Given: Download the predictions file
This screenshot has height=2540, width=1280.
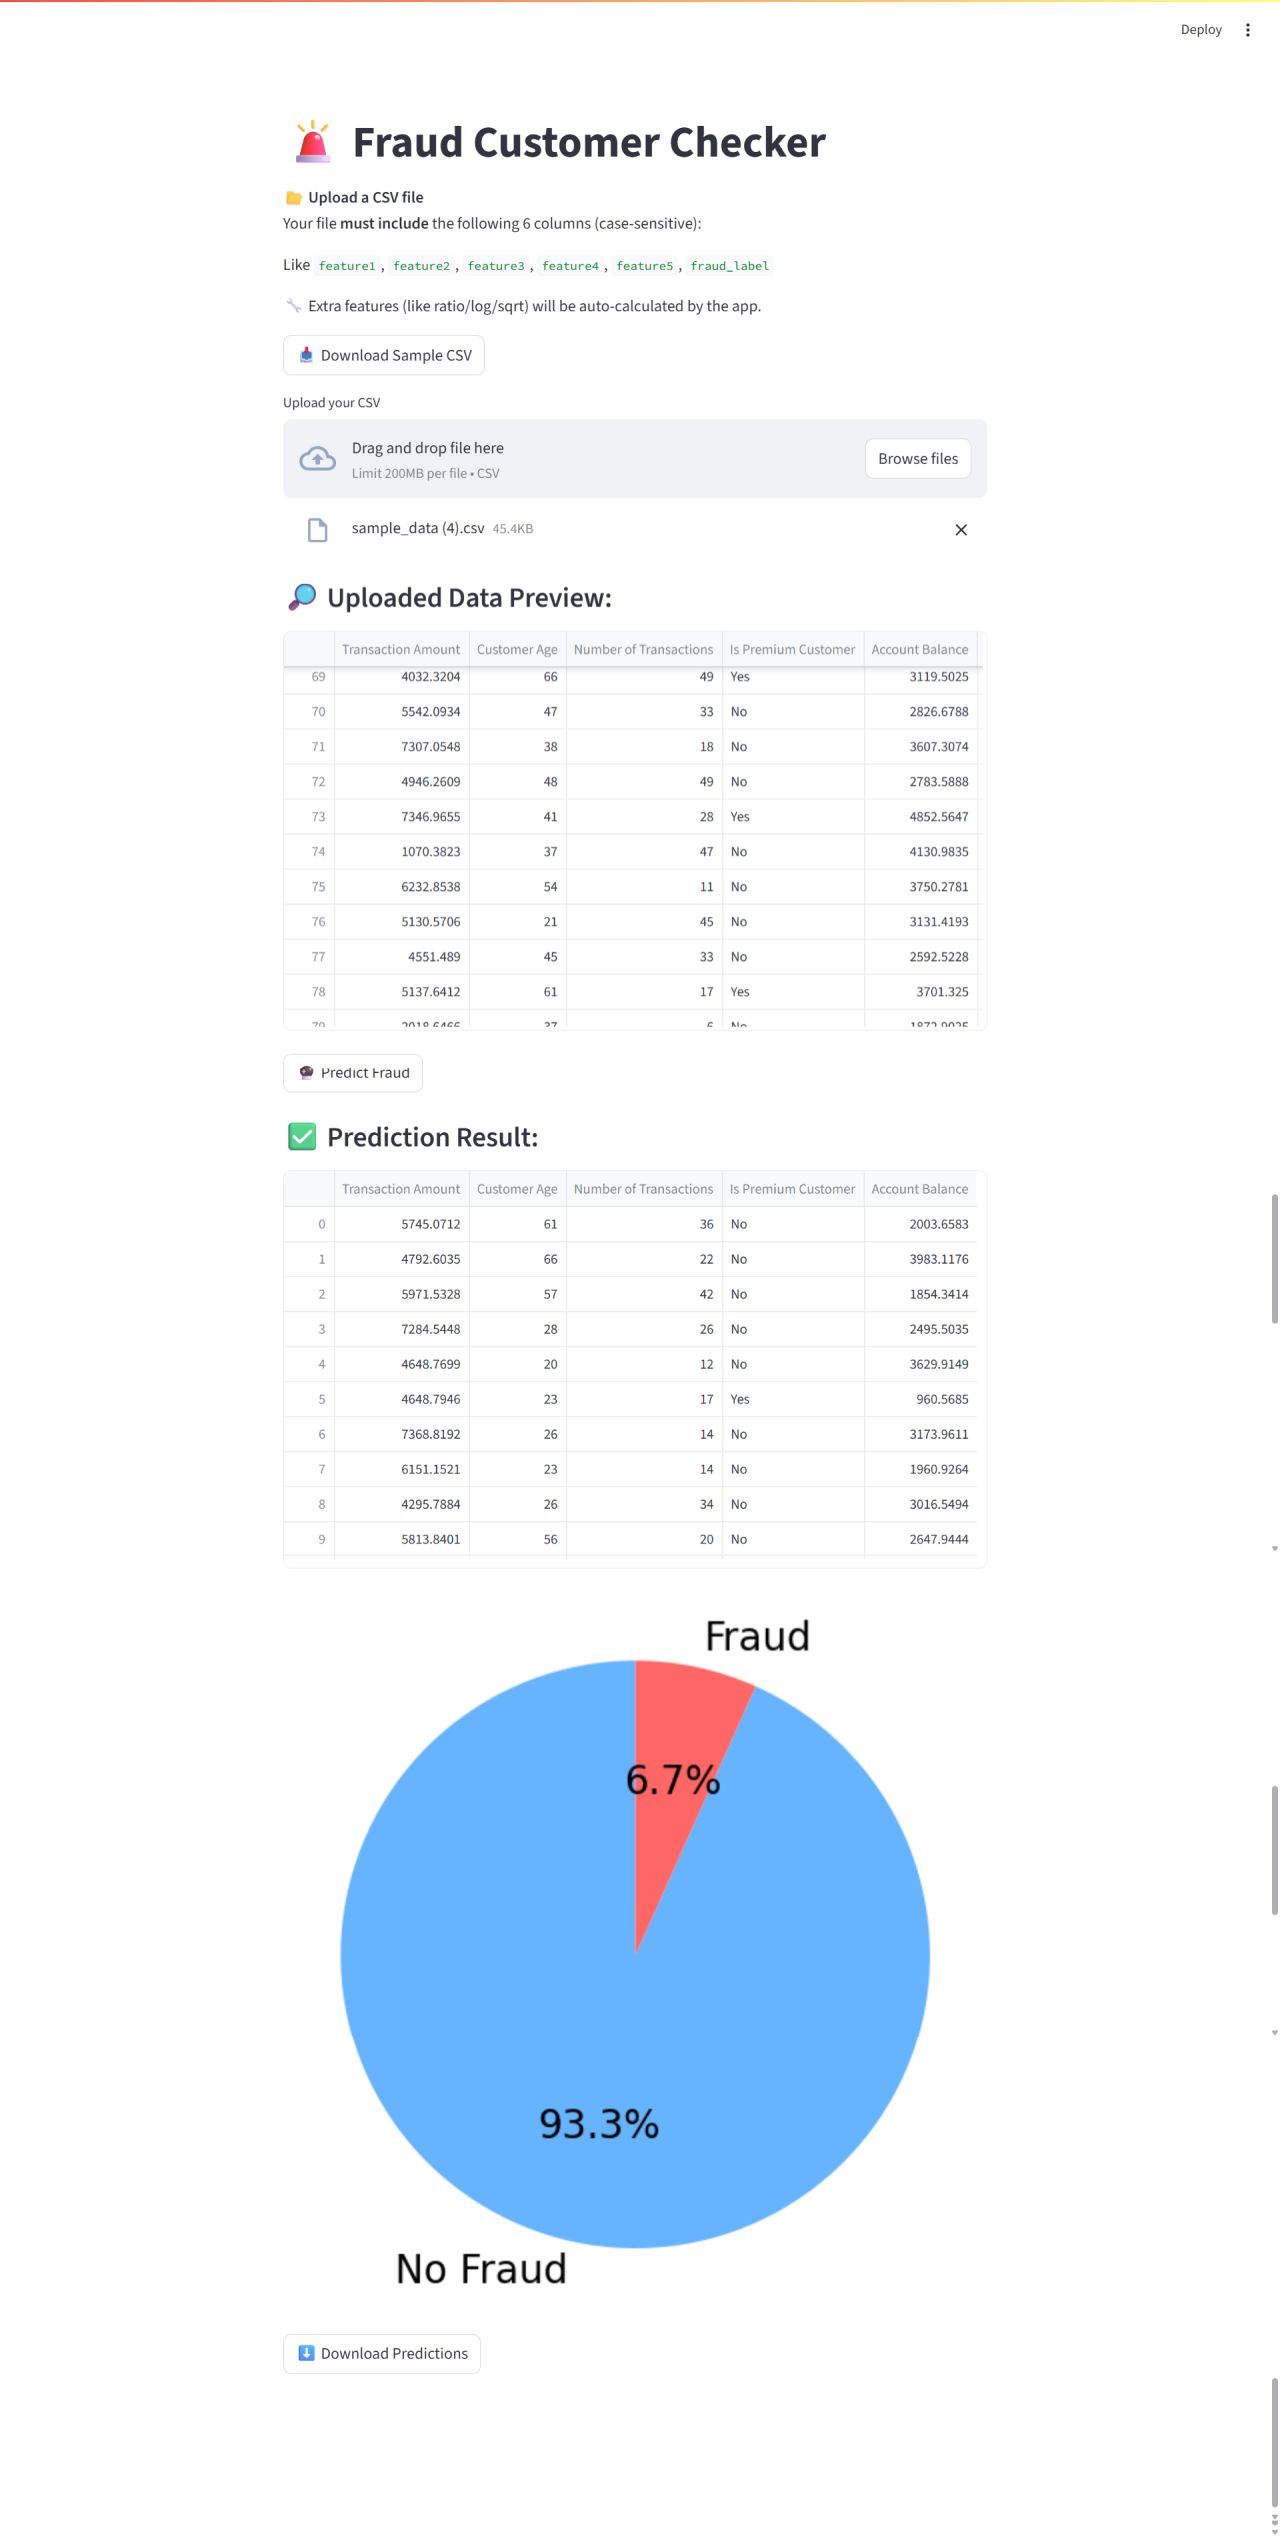Looking at the screenshot, I should pos(382,2354).
